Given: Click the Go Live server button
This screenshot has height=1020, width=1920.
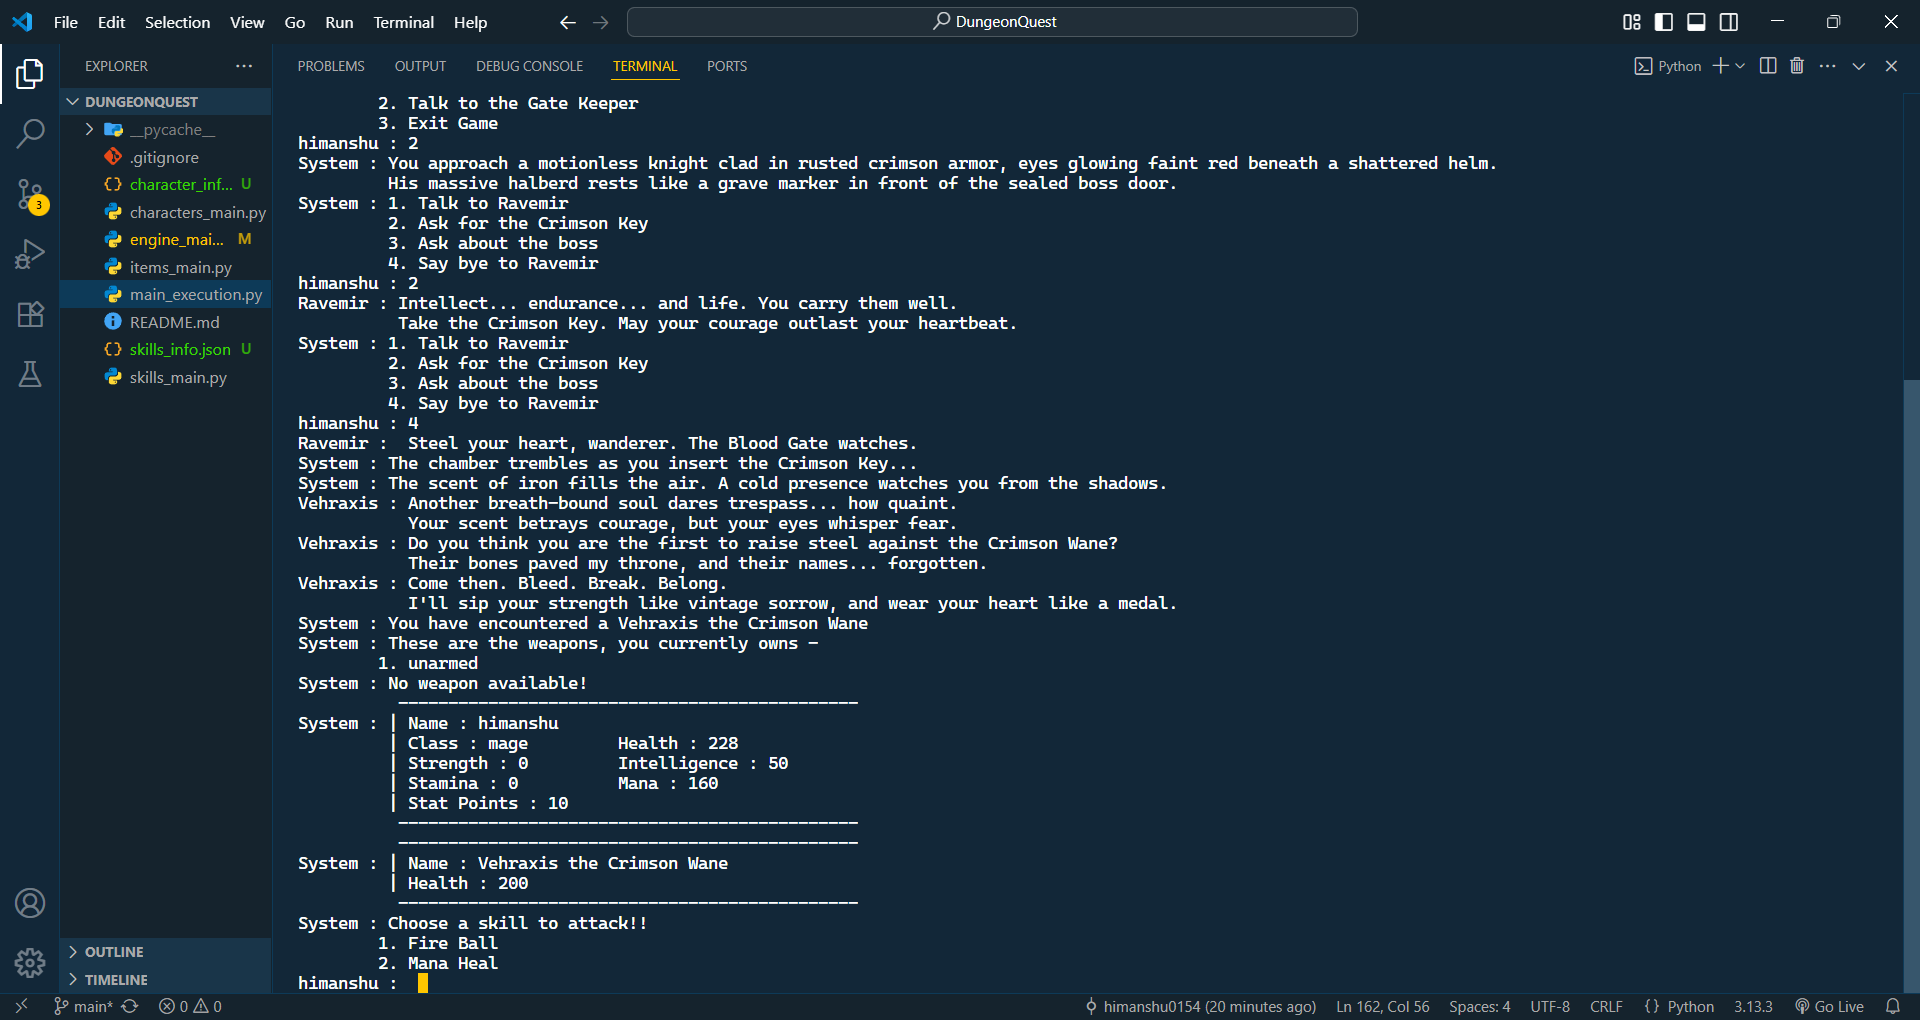Looking at the screenshot, I should [1829, 1006].
